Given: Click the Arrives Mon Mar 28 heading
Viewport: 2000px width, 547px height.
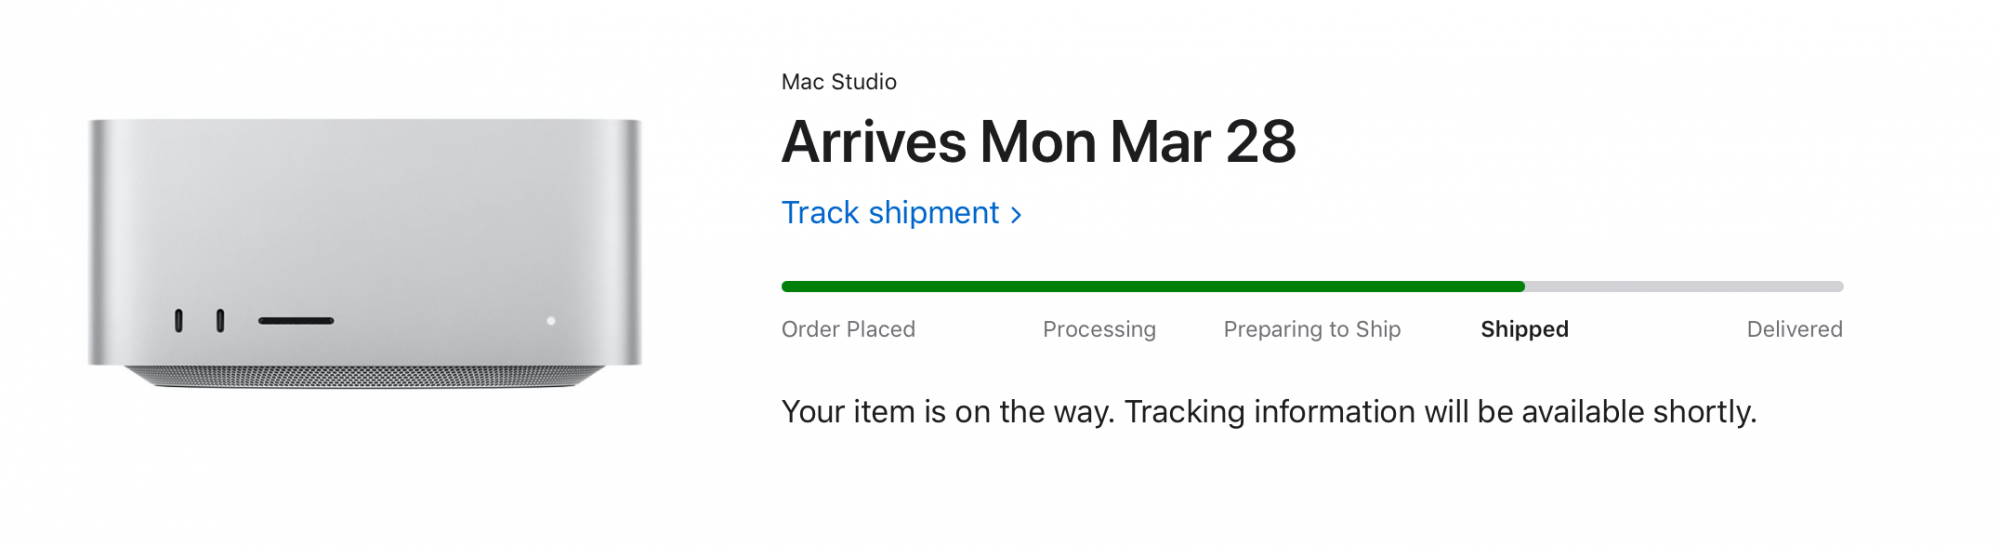Looking at the screenshot, I should point(1038,142).
